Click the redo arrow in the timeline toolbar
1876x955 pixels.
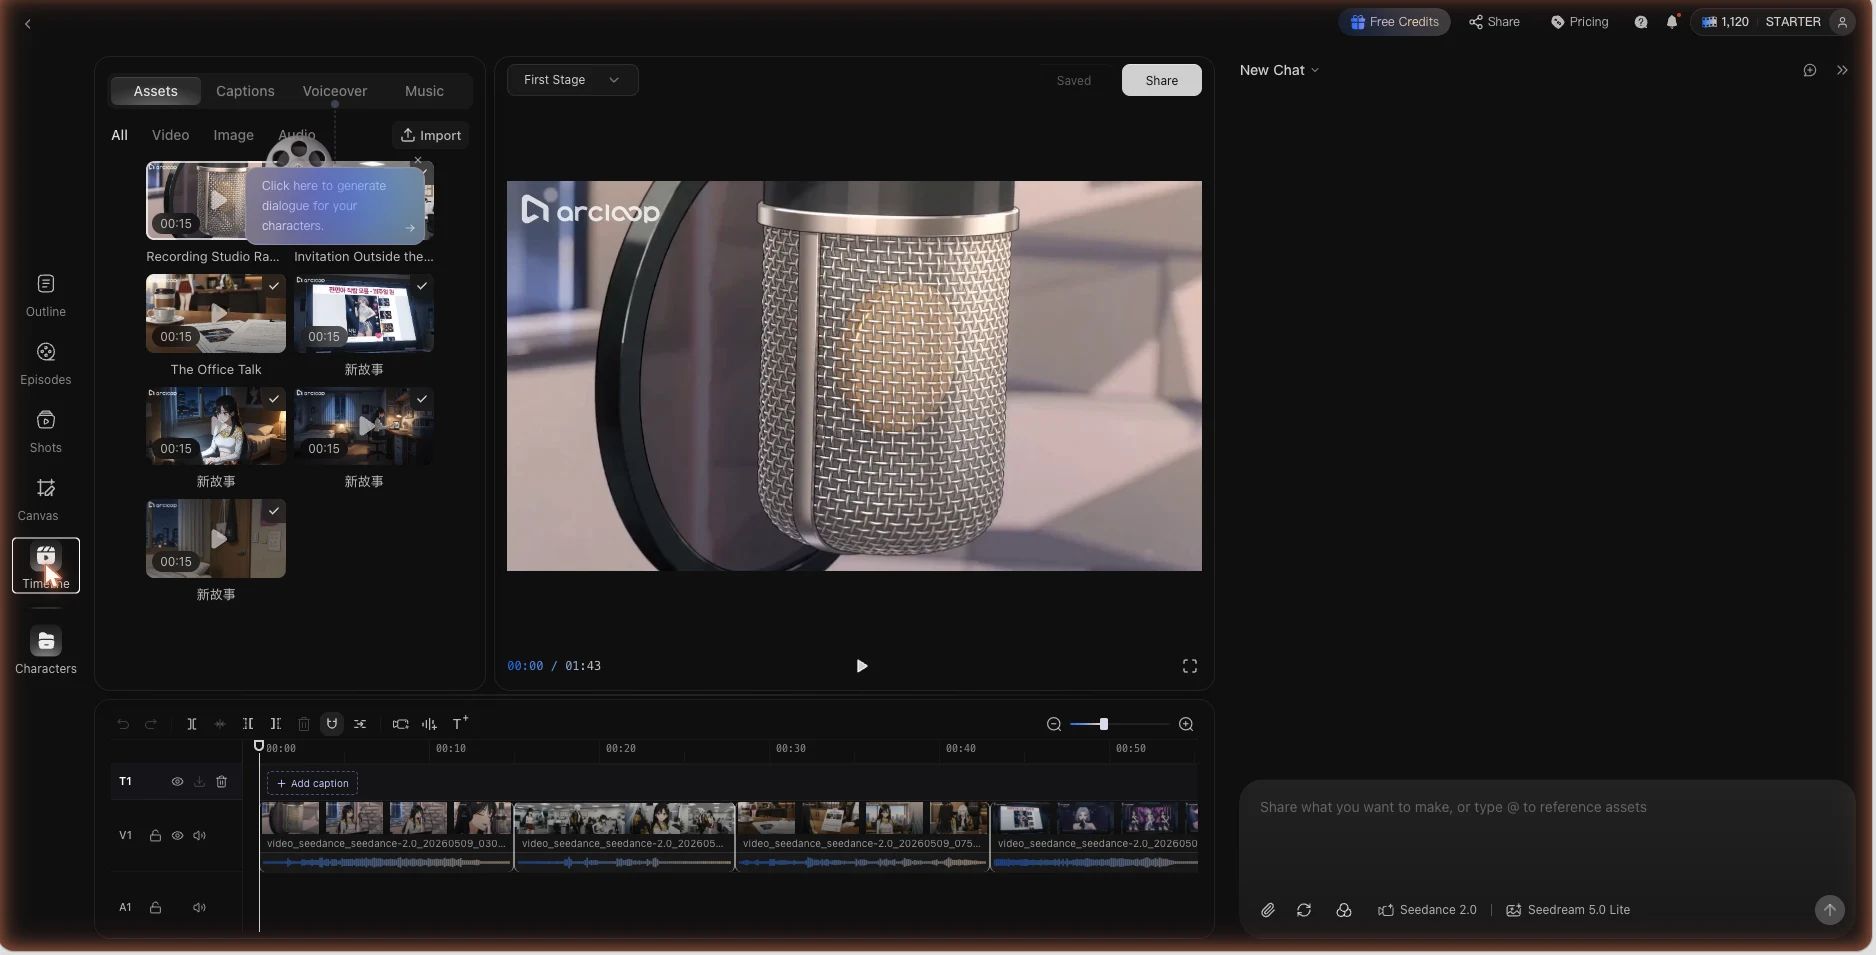[151, 724]
